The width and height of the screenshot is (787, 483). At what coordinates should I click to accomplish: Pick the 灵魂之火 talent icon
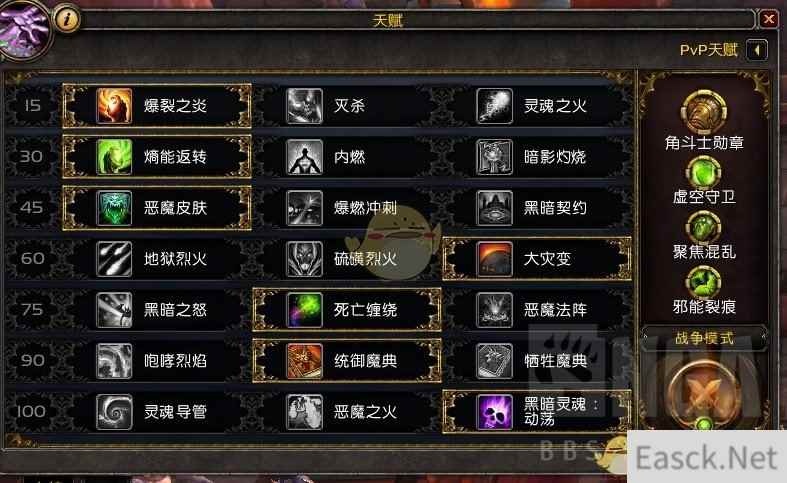[x=494, y=106]
